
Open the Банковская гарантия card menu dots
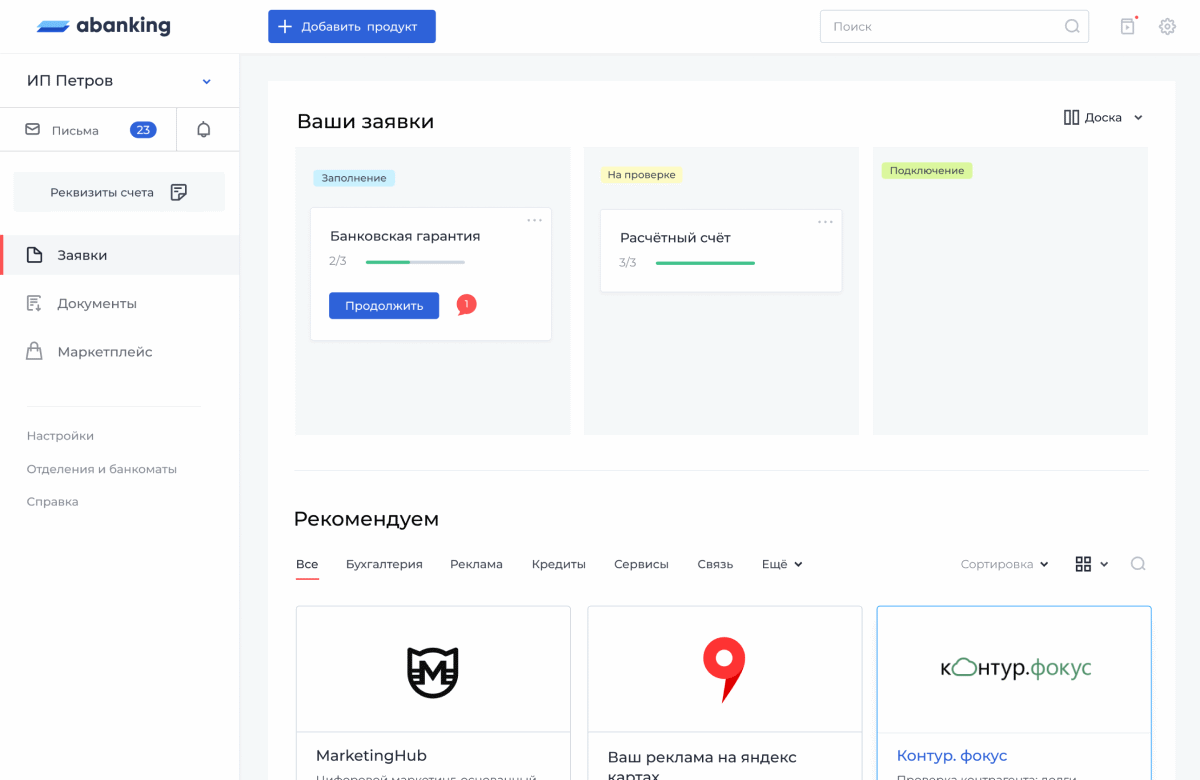pos(535,220)
